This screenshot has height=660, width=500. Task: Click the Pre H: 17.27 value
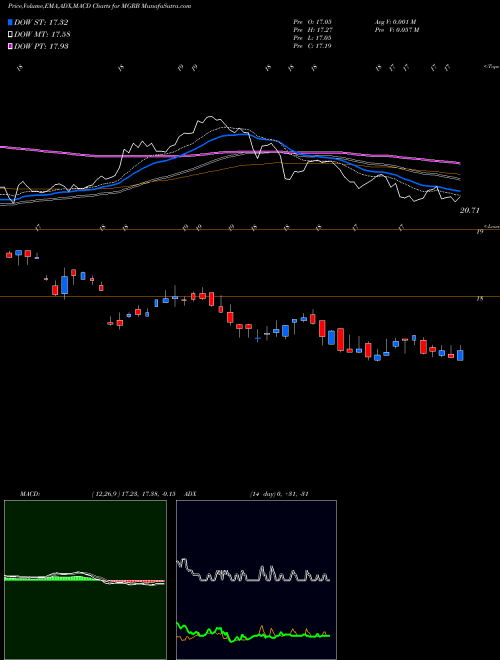coord(312,29)
